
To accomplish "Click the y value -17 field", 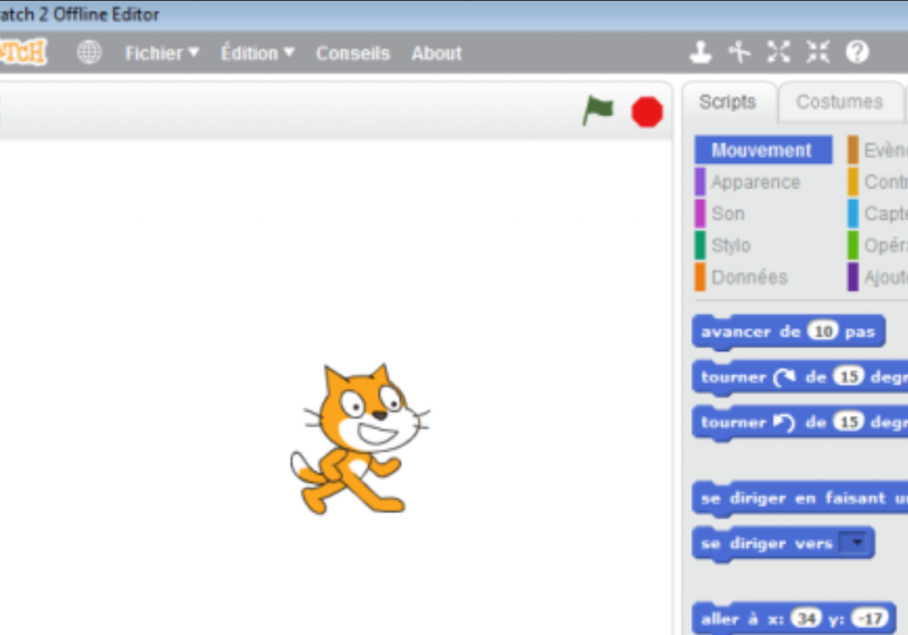I will coord(870,619).
